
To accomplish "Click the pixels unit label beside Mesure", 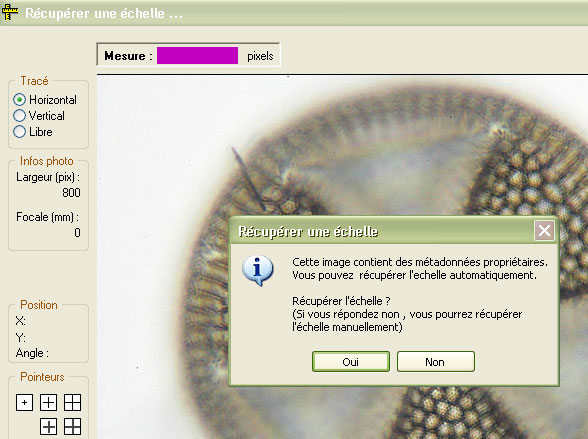I will coord(260,56).
